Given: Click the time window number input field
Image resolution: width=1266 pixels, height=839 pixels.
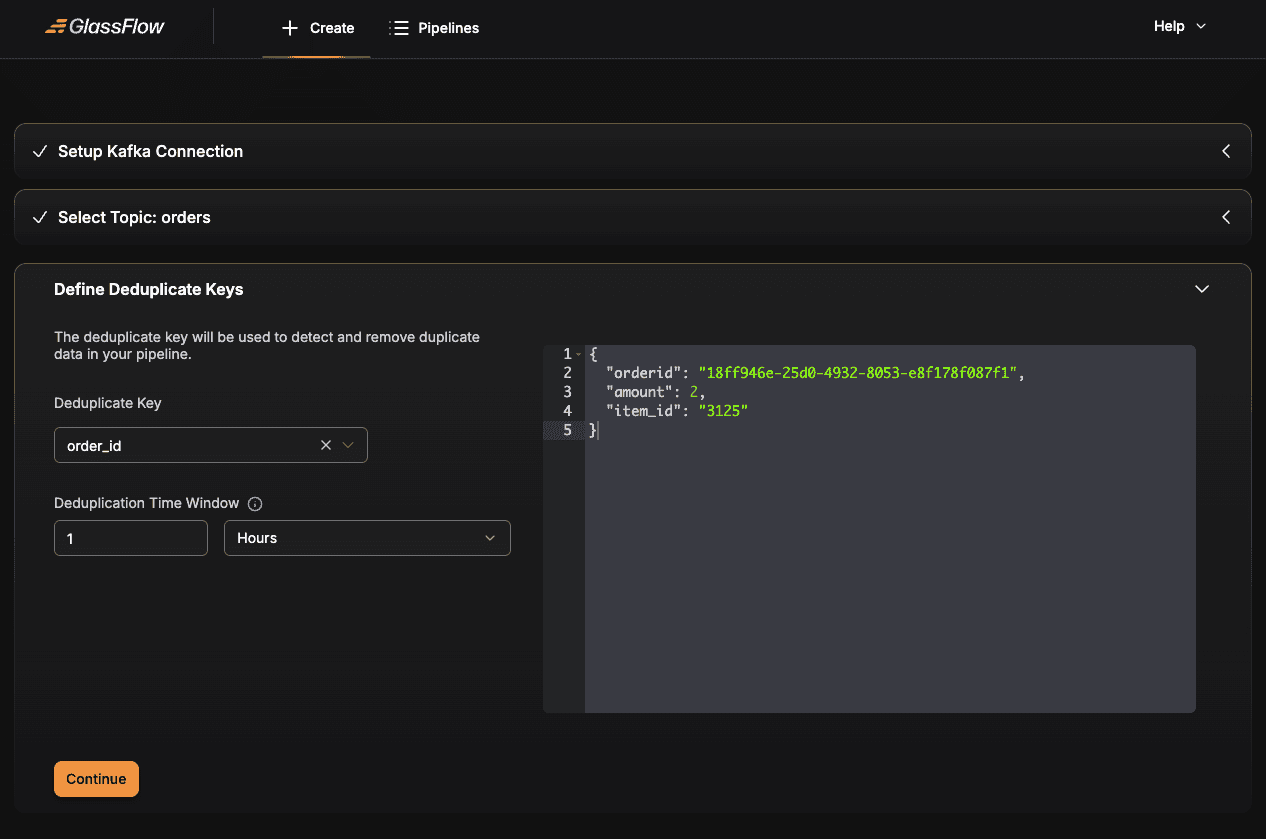Looking at the screenshot, I should click(x=131, y=538).
